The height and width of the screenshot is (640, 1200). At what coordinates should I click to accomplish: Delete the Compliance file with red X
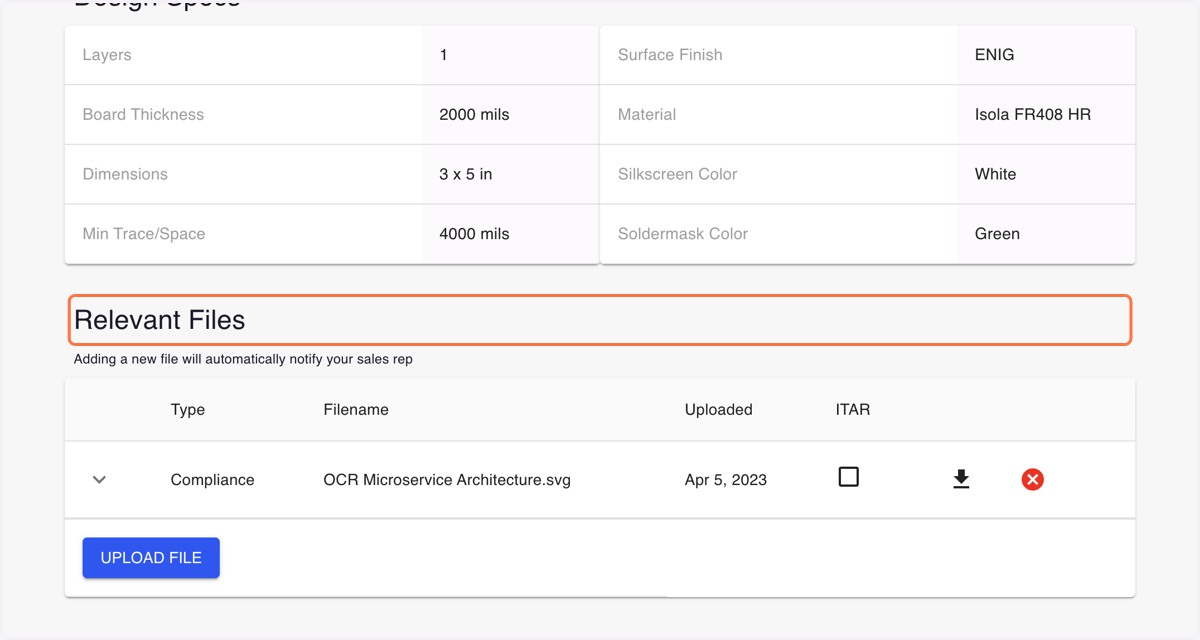pyautogui.click(x=1033, y=480)
